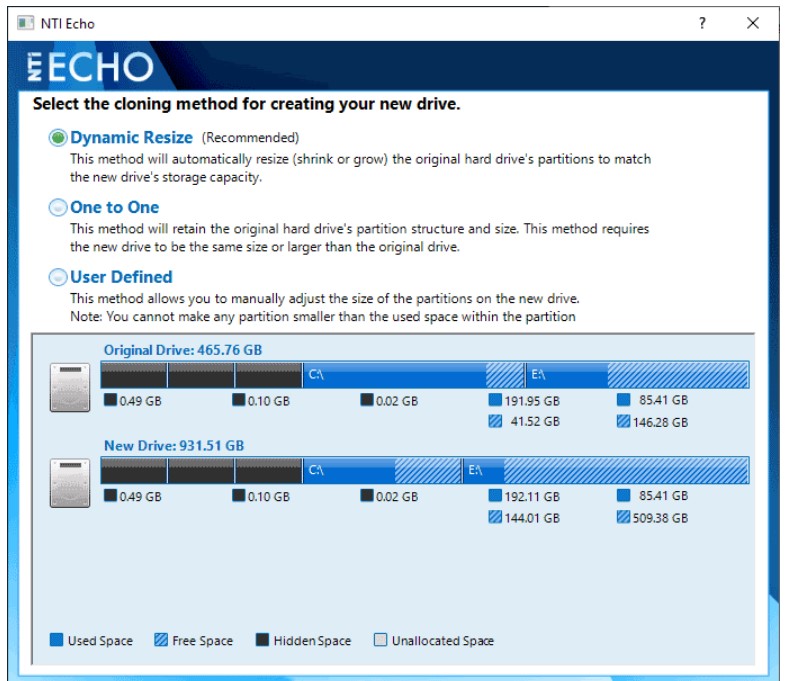Select the C:\ partition on New Drive
Image resolution: width=785 pixels, height=681 pixels.
pyautogui.click(x=381, y=470)
